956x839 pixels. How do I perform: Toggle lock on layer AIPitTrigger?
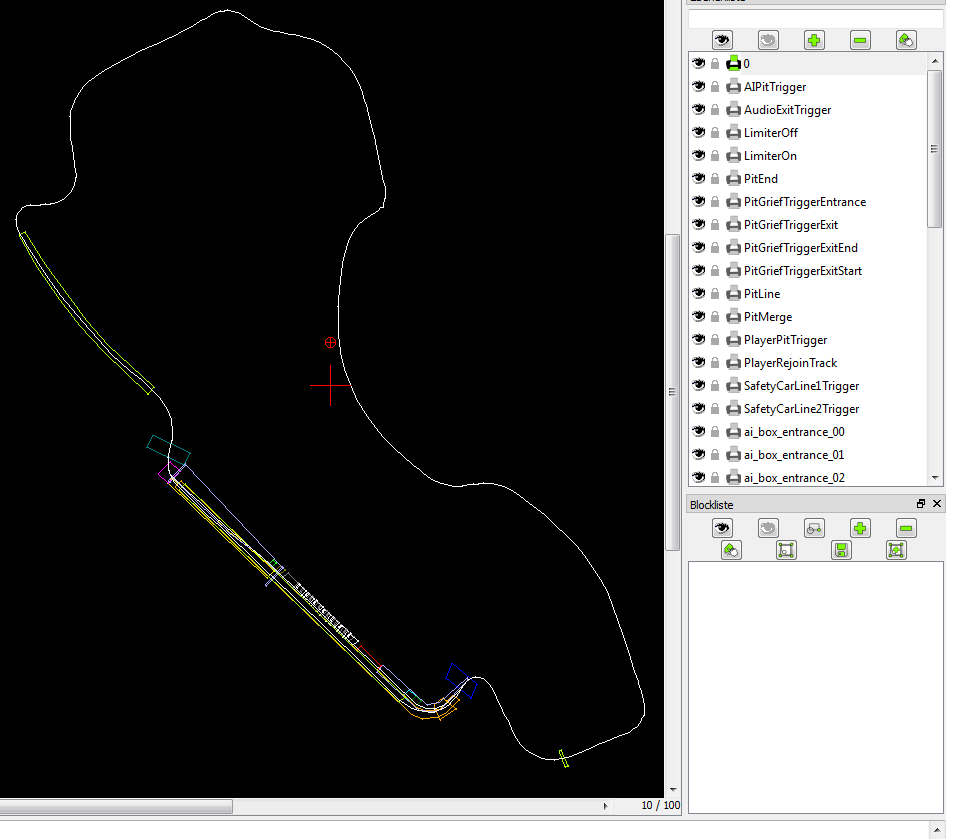point(715,87)
